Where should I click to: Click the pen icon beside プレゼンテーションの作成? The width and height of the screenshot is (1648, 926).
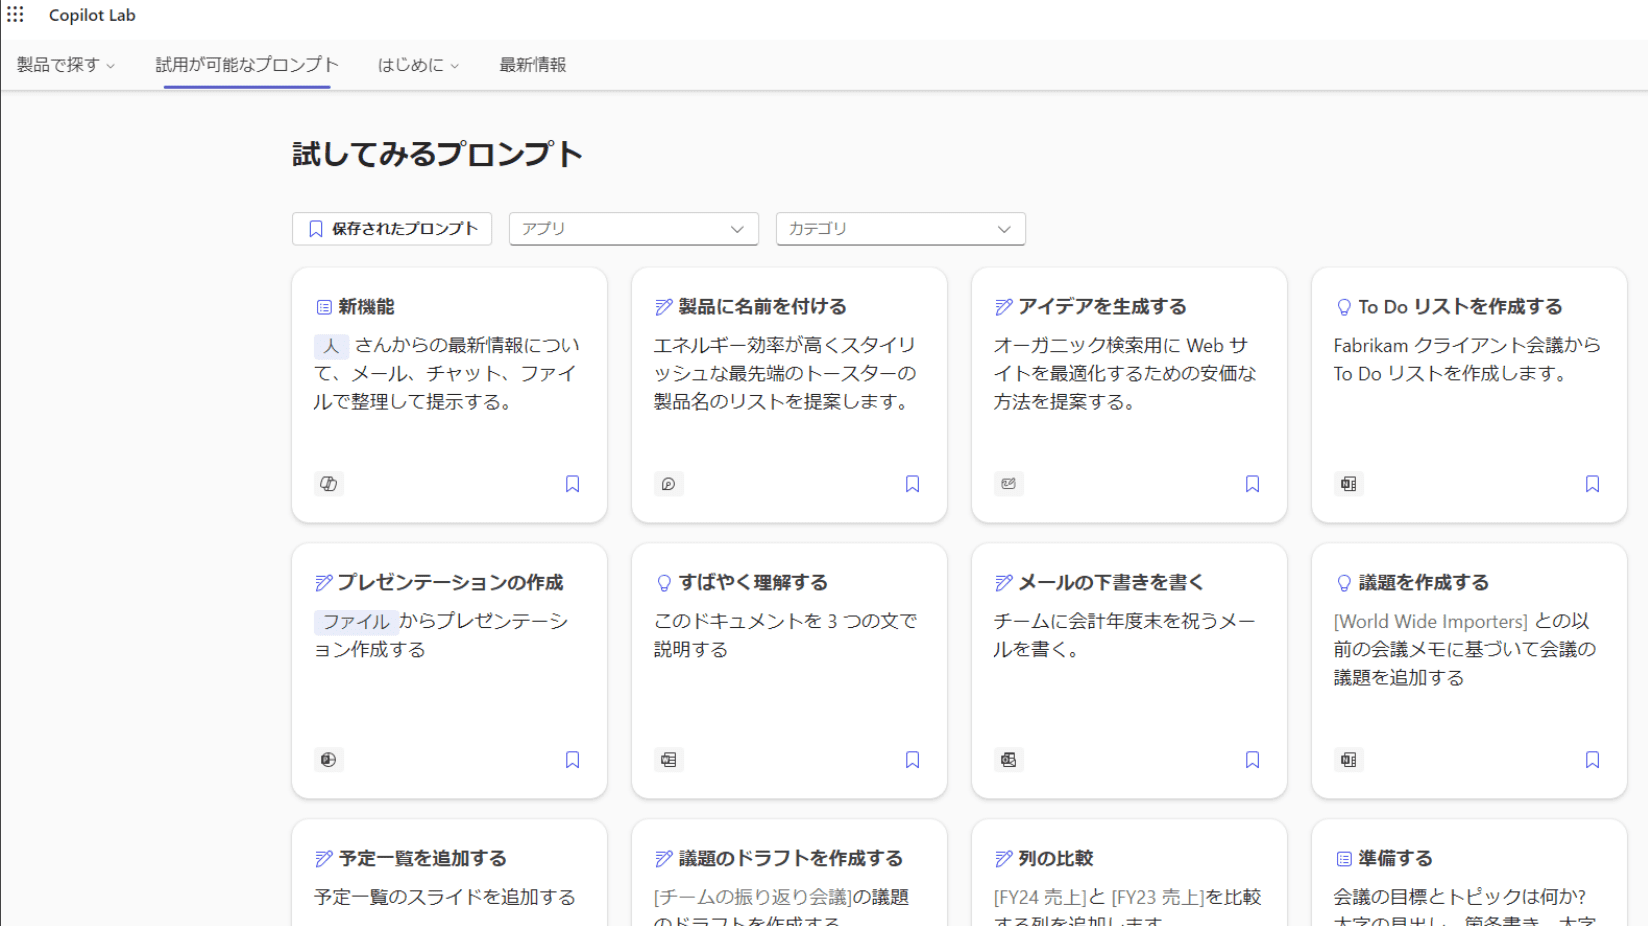(x=323, y=583)
